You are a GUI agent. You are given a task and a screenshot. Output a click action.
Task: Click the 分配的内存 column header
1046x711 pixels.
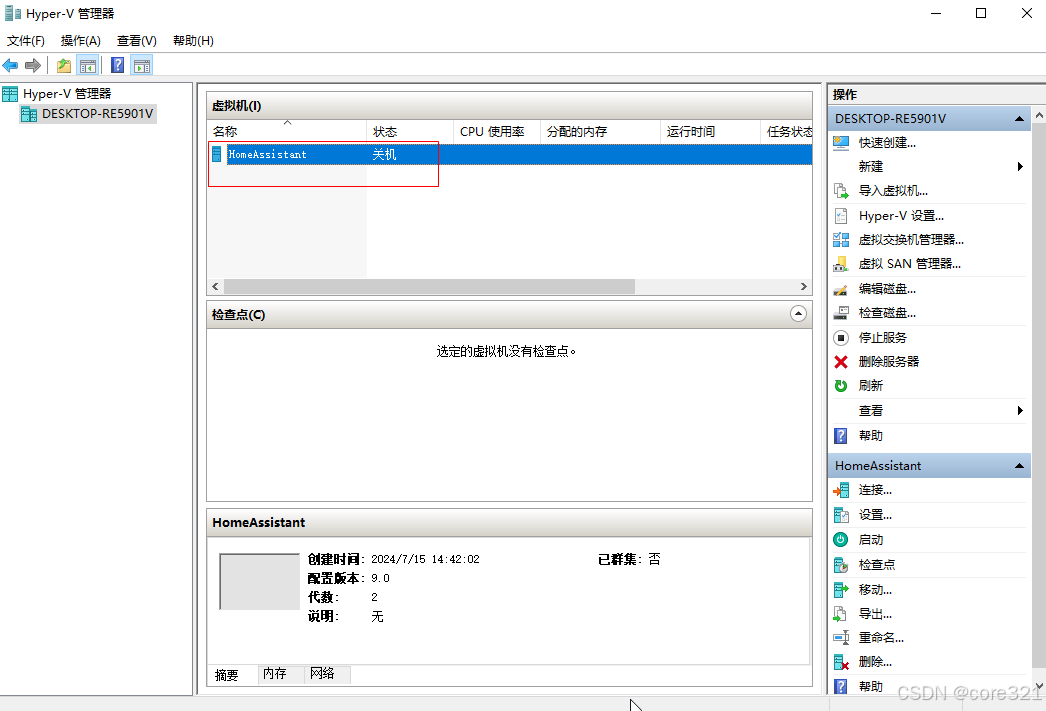tap(600, 131)
